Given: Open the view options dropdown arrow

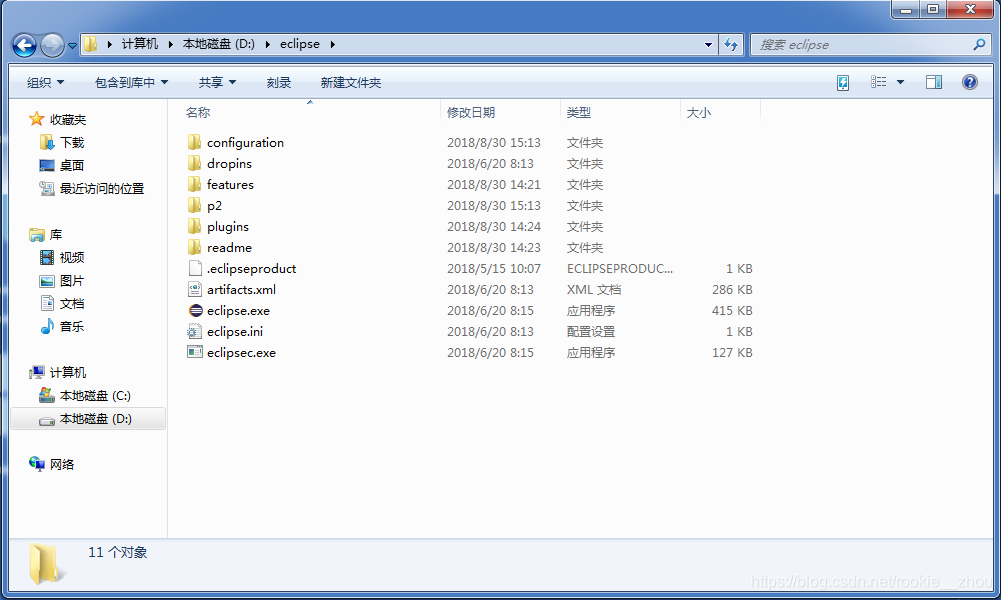Looking at the screenshot, I should (x=900, y=82).
